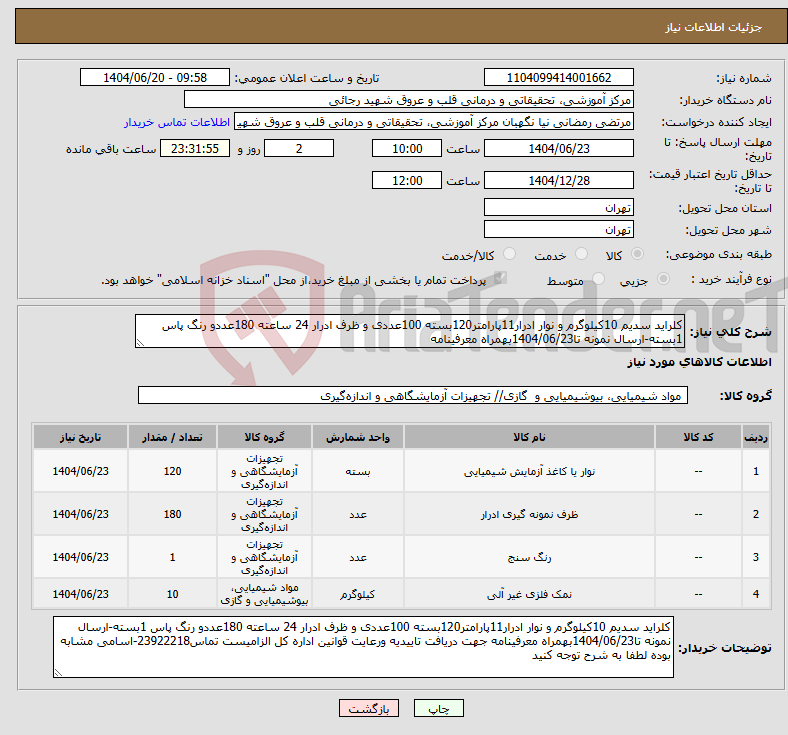Click the کد کالا column header
This screenshot has height=735, width=788.
tap(698, 437)
